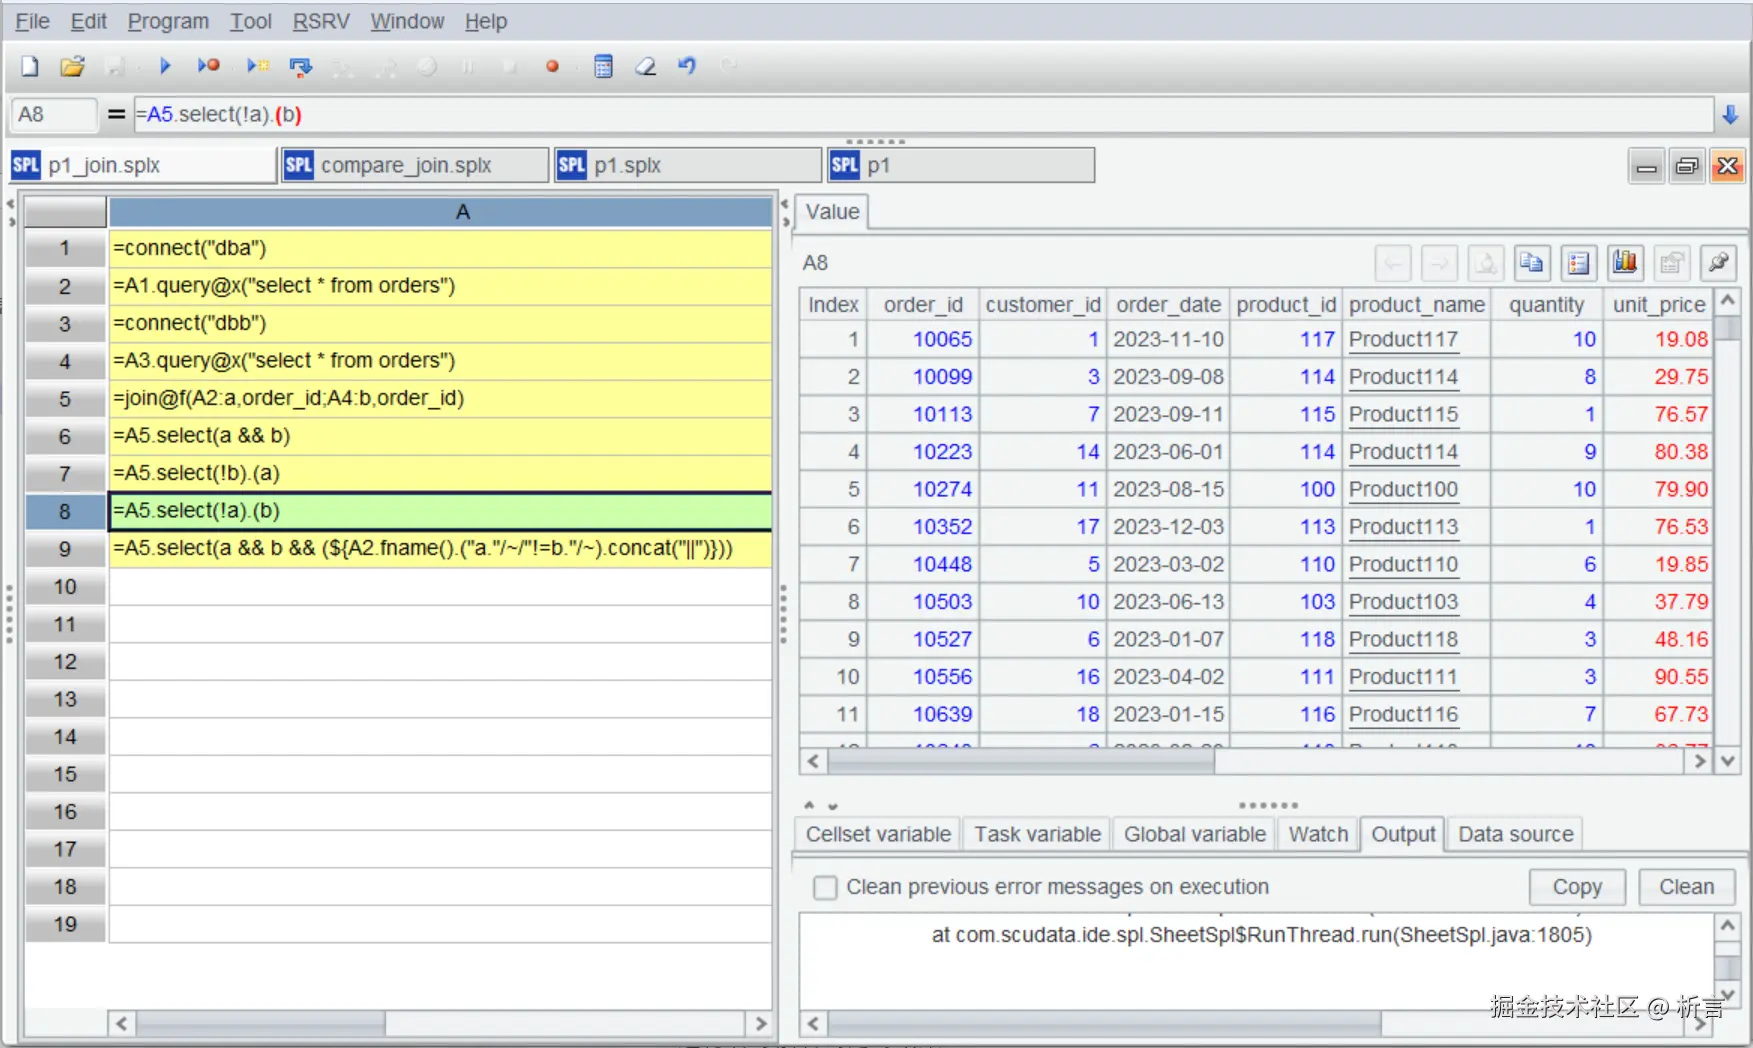Viewport: 1753px width, 1048px height.
Task: Click the data table vertical scrollbar up arrow
Action: pos(1727,301)
